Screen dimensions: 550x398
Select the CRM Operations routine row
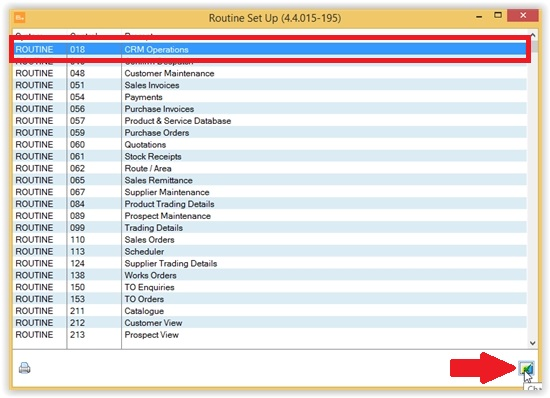tap(269, 49)
